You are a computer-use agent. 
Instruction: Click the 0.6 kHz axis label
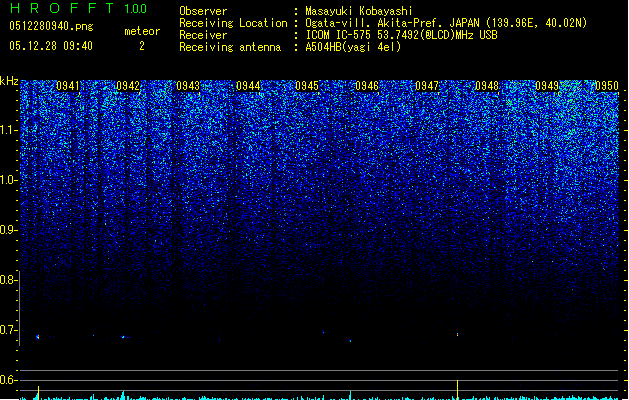coord(8,380)
